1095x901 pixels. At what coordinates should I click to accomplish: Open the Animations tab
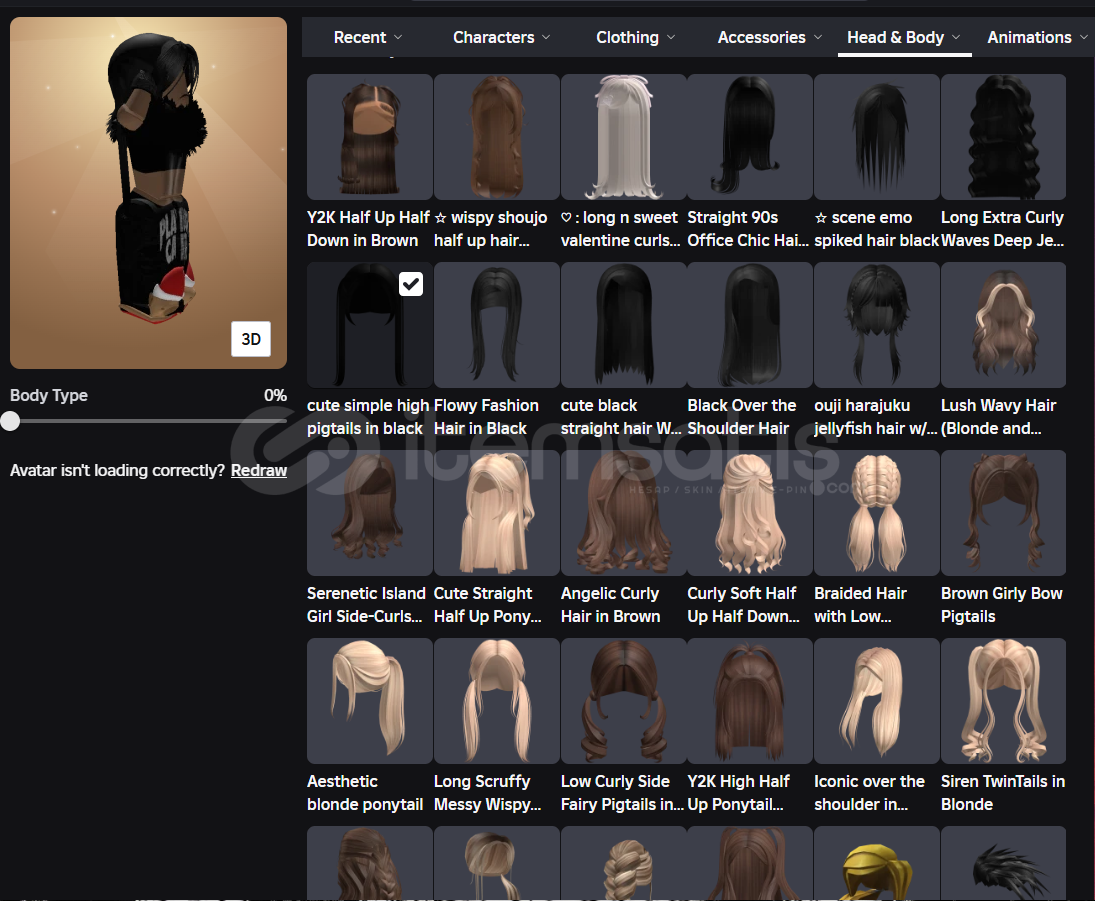tap(1029, 37)
